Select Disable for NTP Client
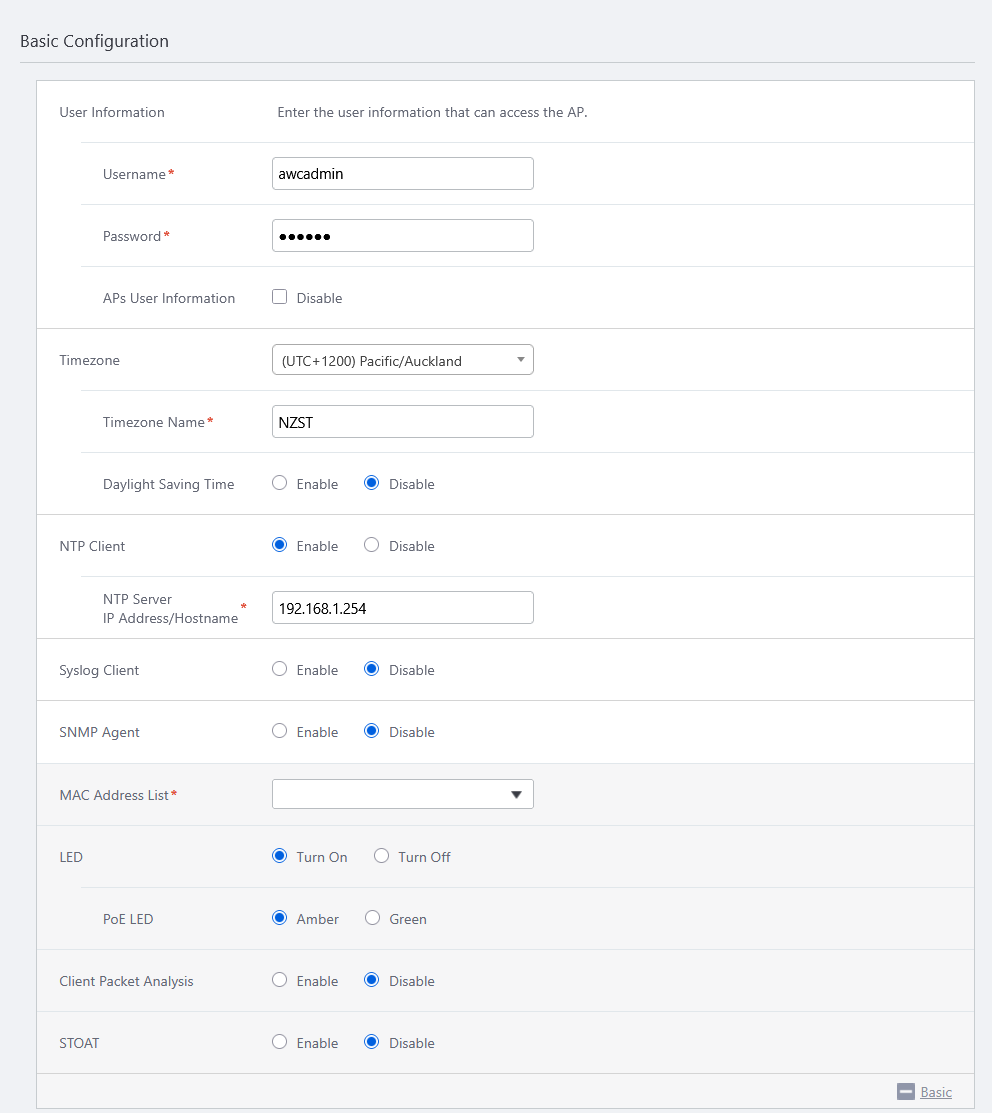The width and height of the screenshot is (992, 1113). point(372,546)
